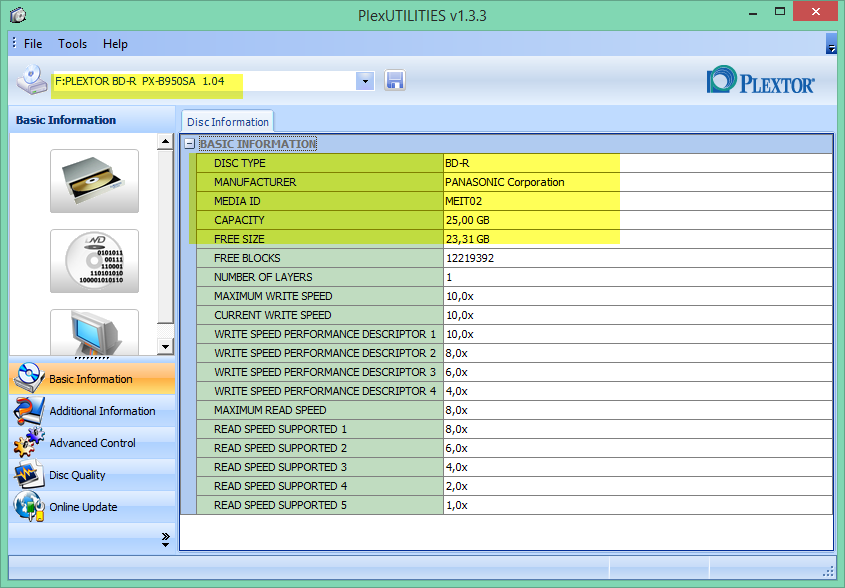
Task: Select the READ SPEED SUPPORTED 2 row
Action: click(x=515, y=448)
